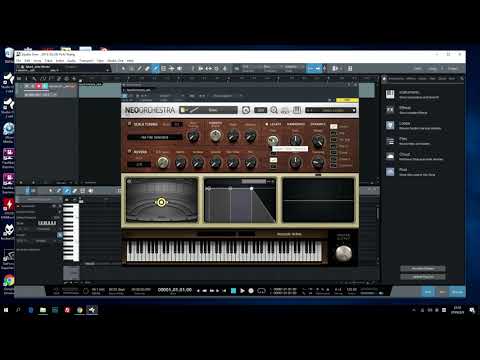Select the Eraser tool in the music editor toolbar

(x=75, y=191)
